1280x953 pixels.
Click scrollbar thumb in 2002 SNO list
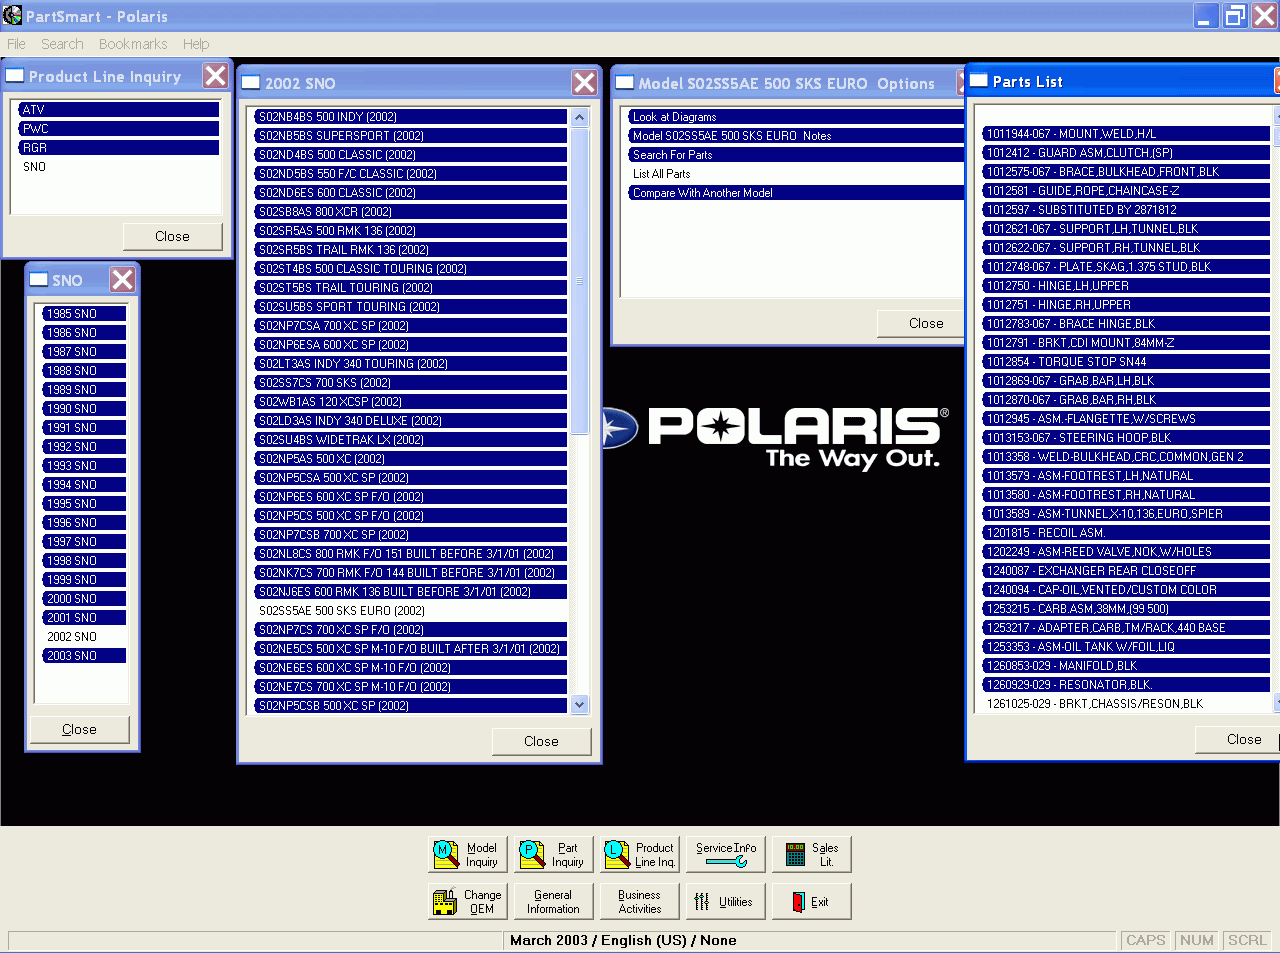(x=580, y=280)
